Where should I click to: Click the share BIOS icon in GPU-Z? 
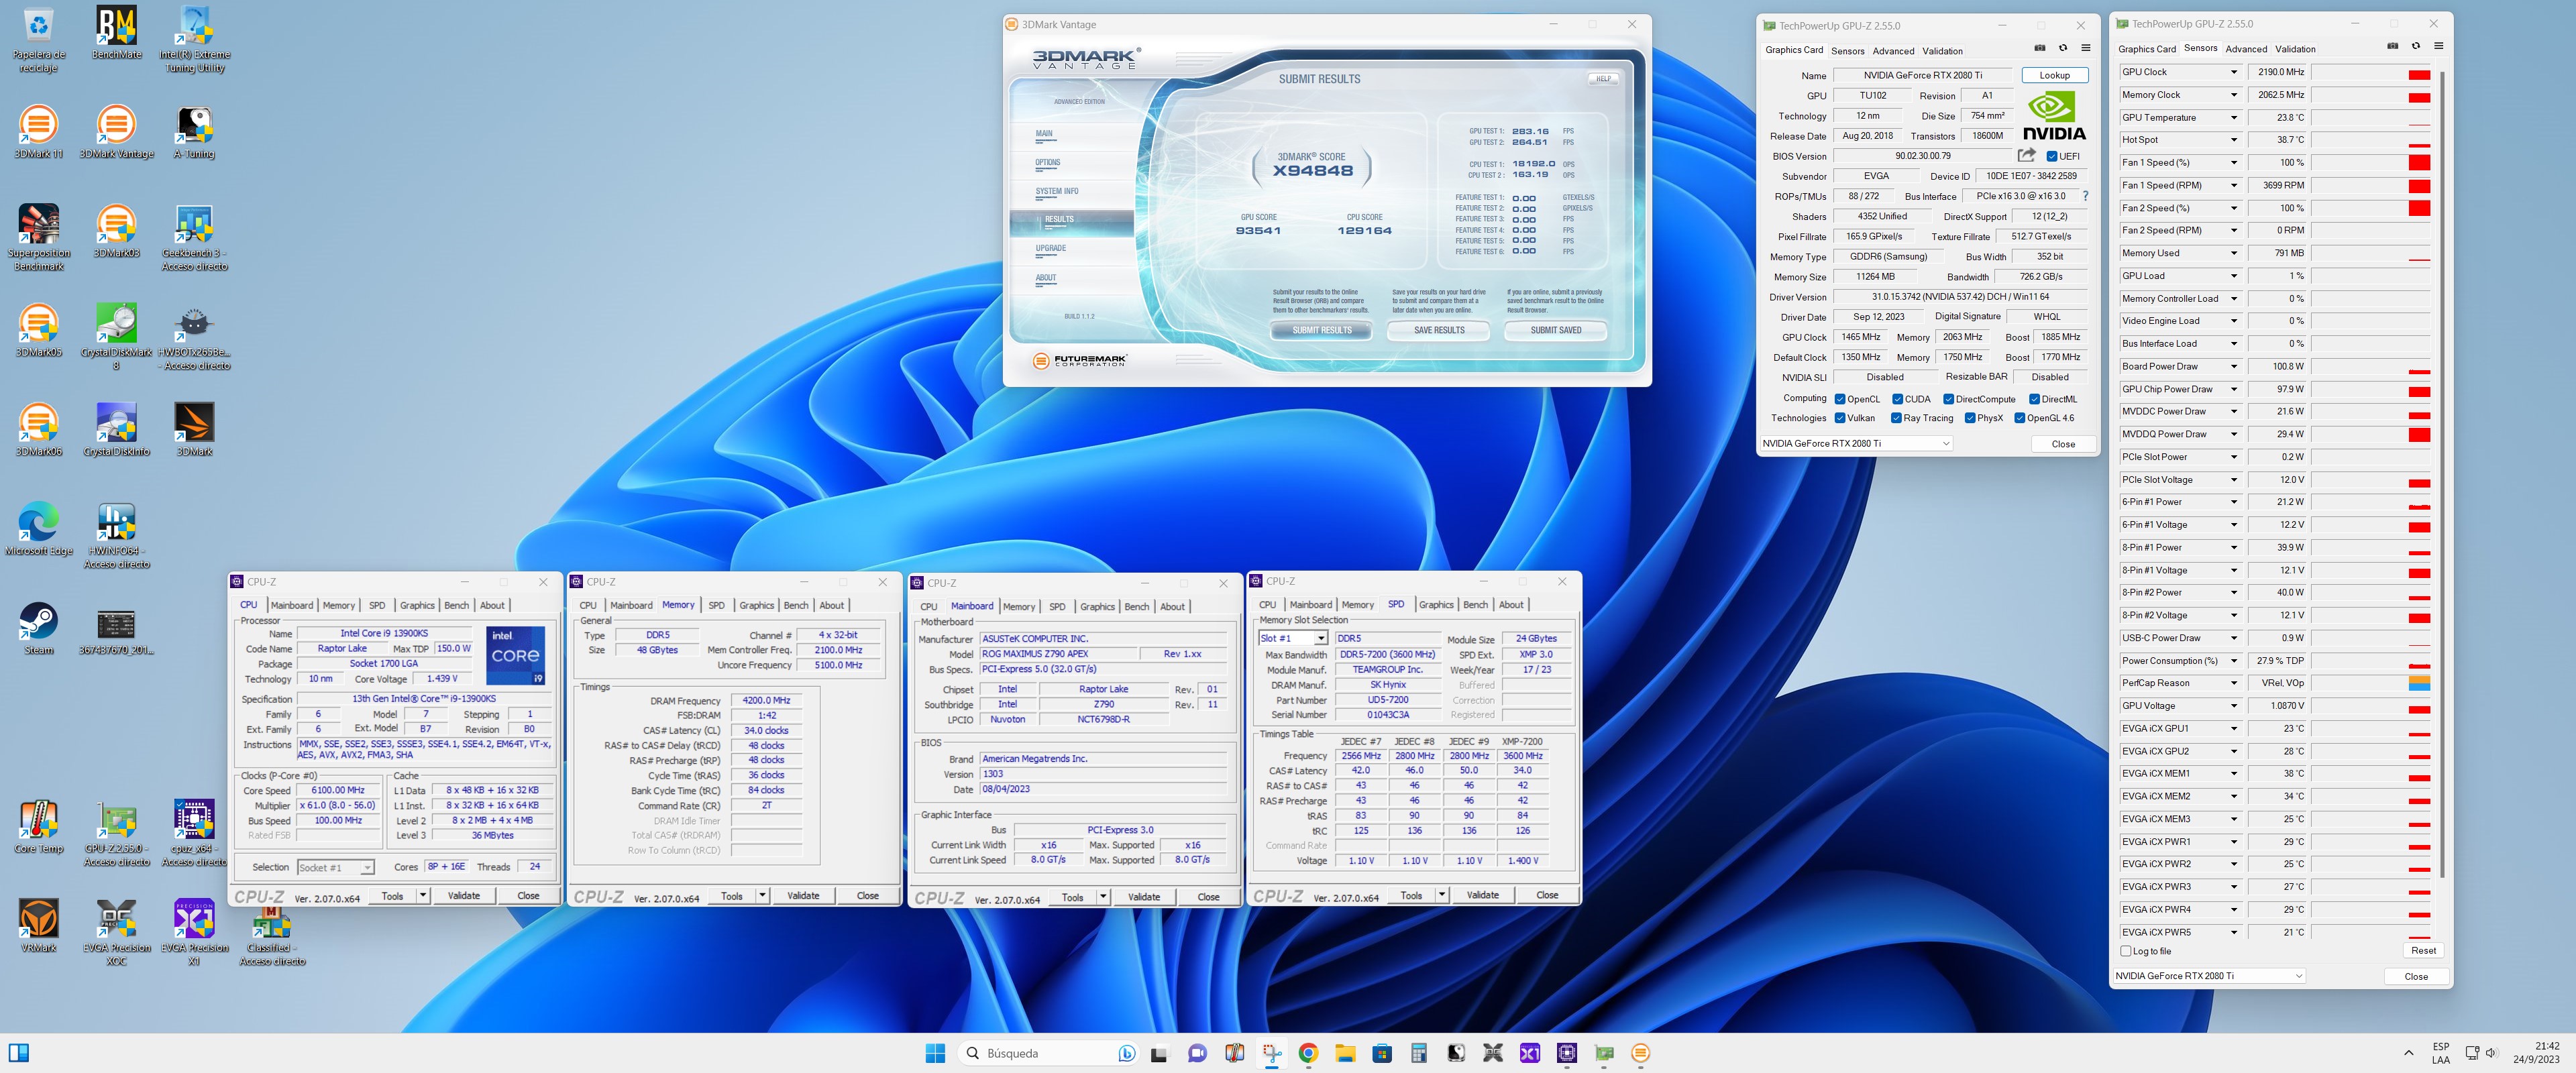(x=2027, y=155)
